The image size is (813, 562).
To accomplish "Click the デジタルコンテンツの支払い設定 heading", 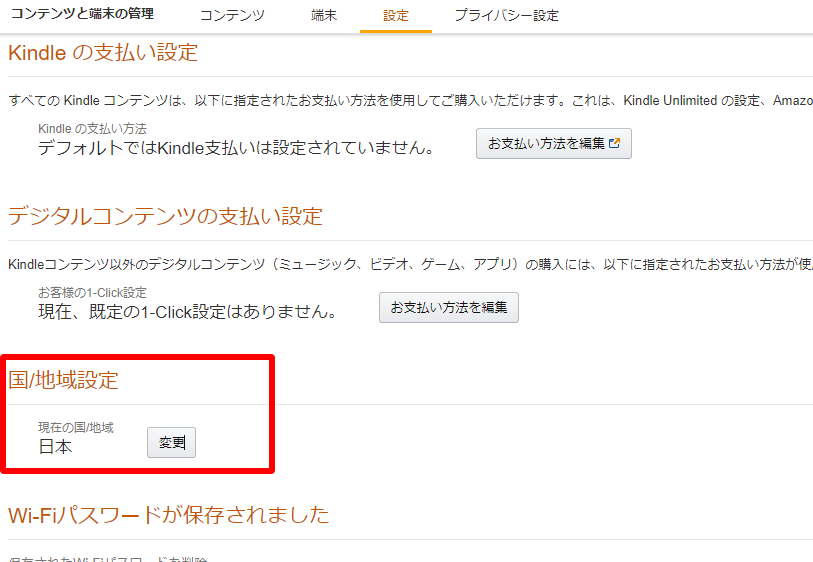I will (165, 216).
